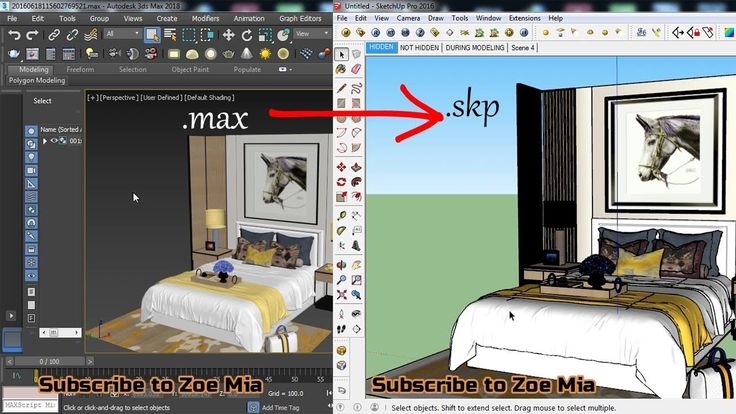Select the SketchUp Line pencil tool

(341, 88)
